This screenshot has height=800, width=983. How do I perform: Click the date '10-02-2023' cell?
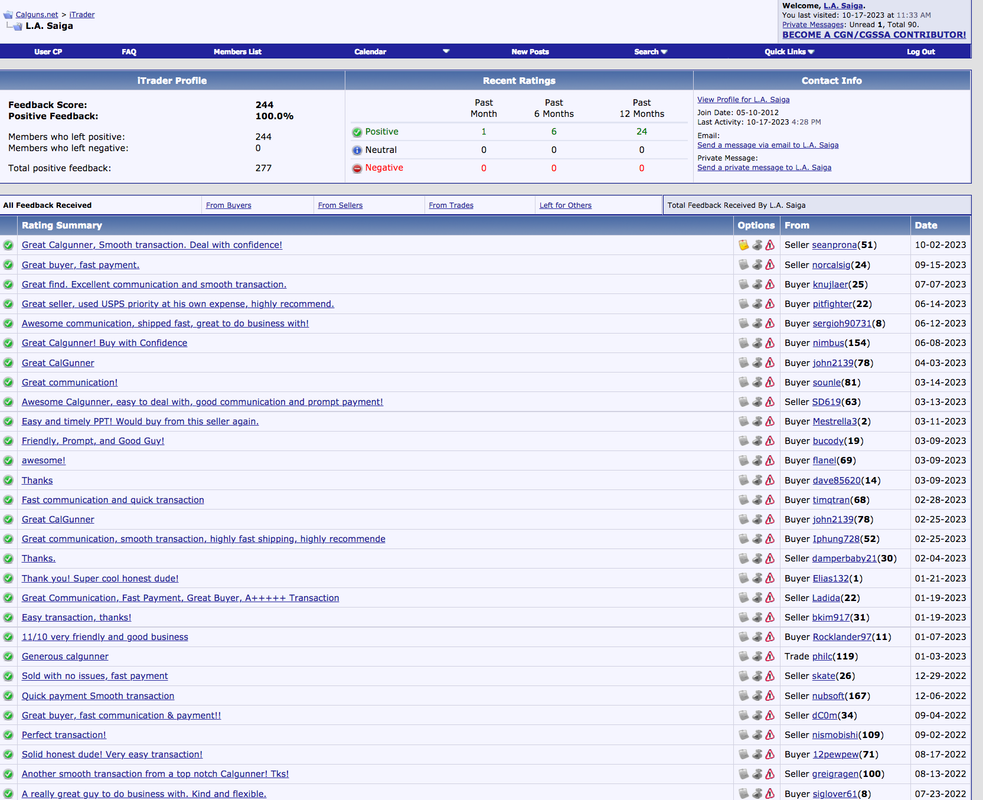coord(940,245)
